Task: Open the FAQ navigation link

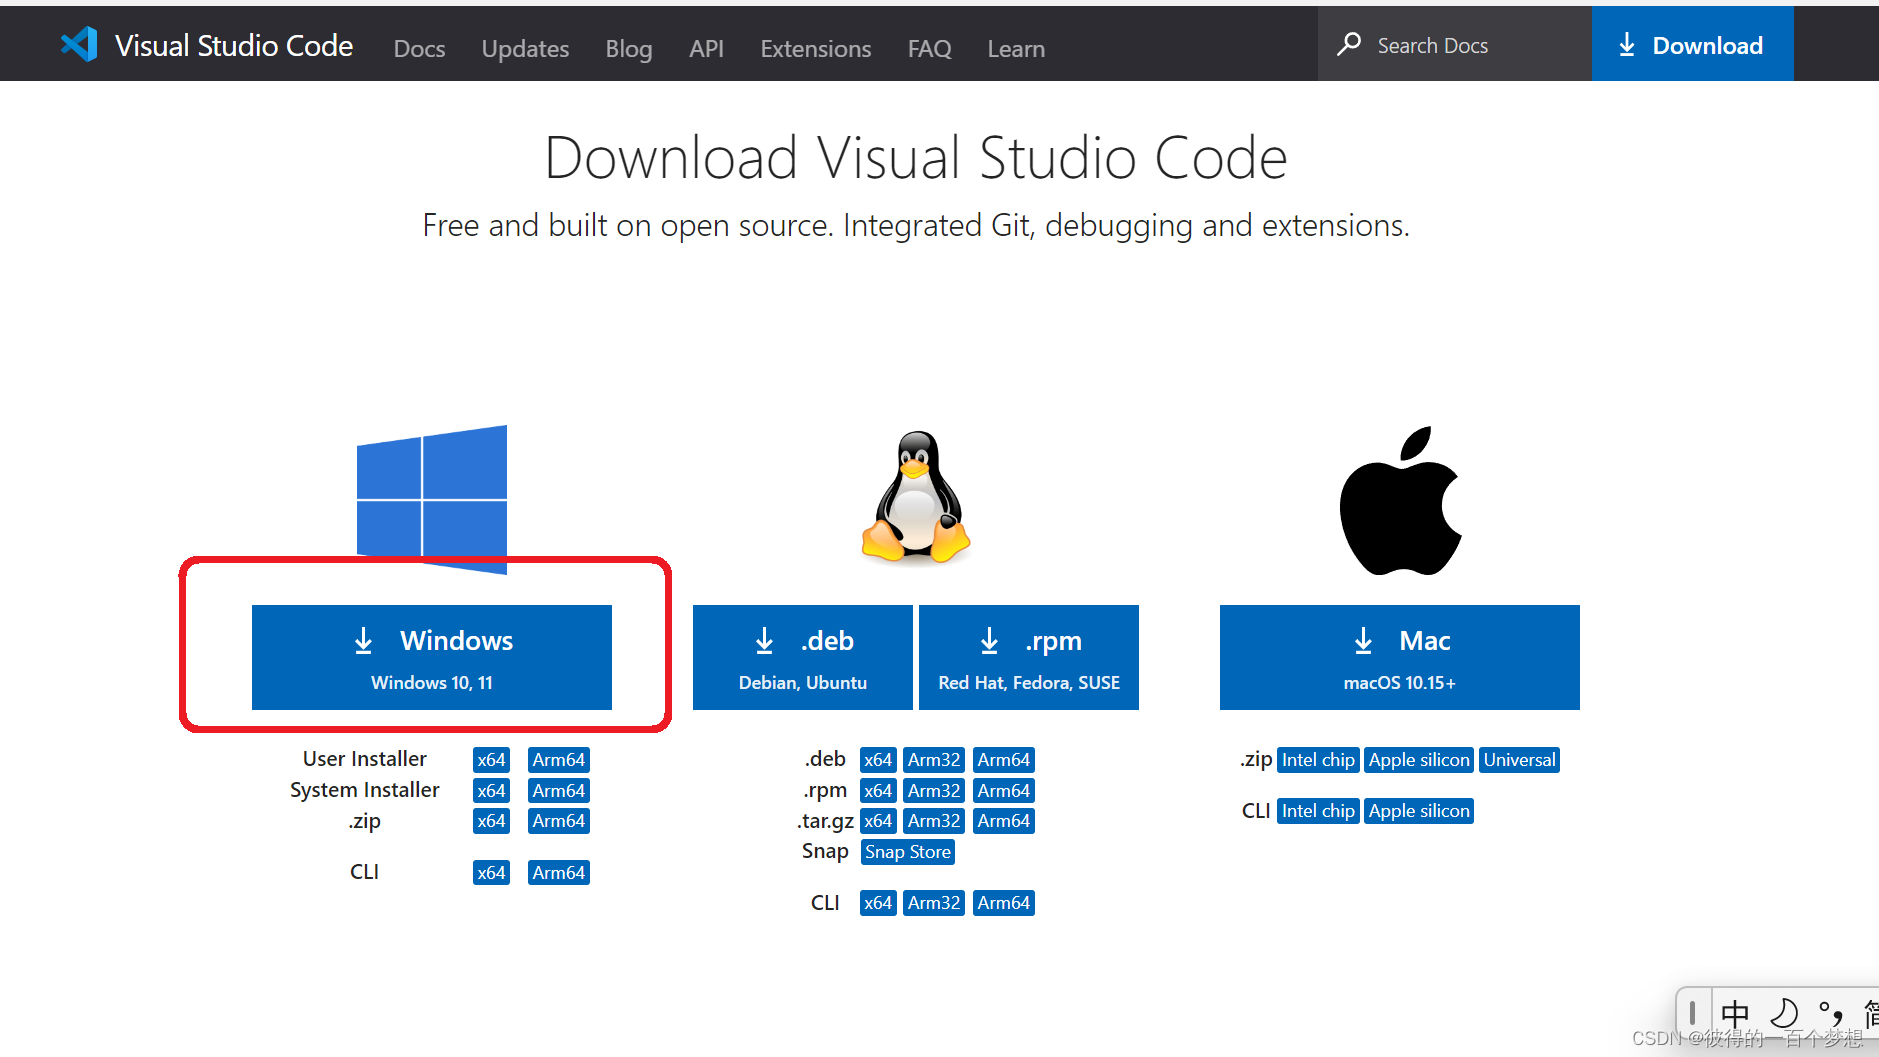Action: click(x=930, y=48)
